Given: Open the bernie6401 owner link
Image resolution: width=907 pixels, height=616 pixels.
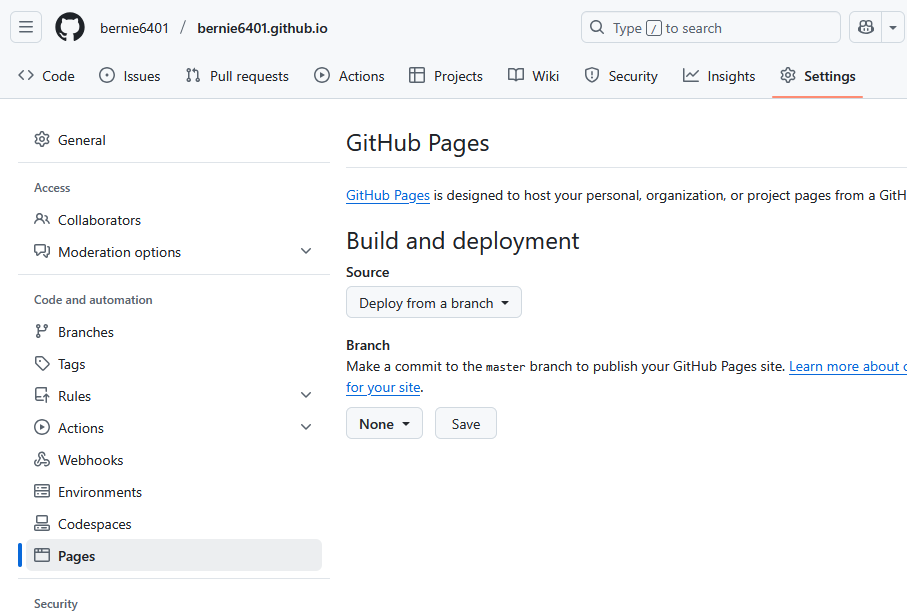Looking at the screenshot, I should point(134,28).
